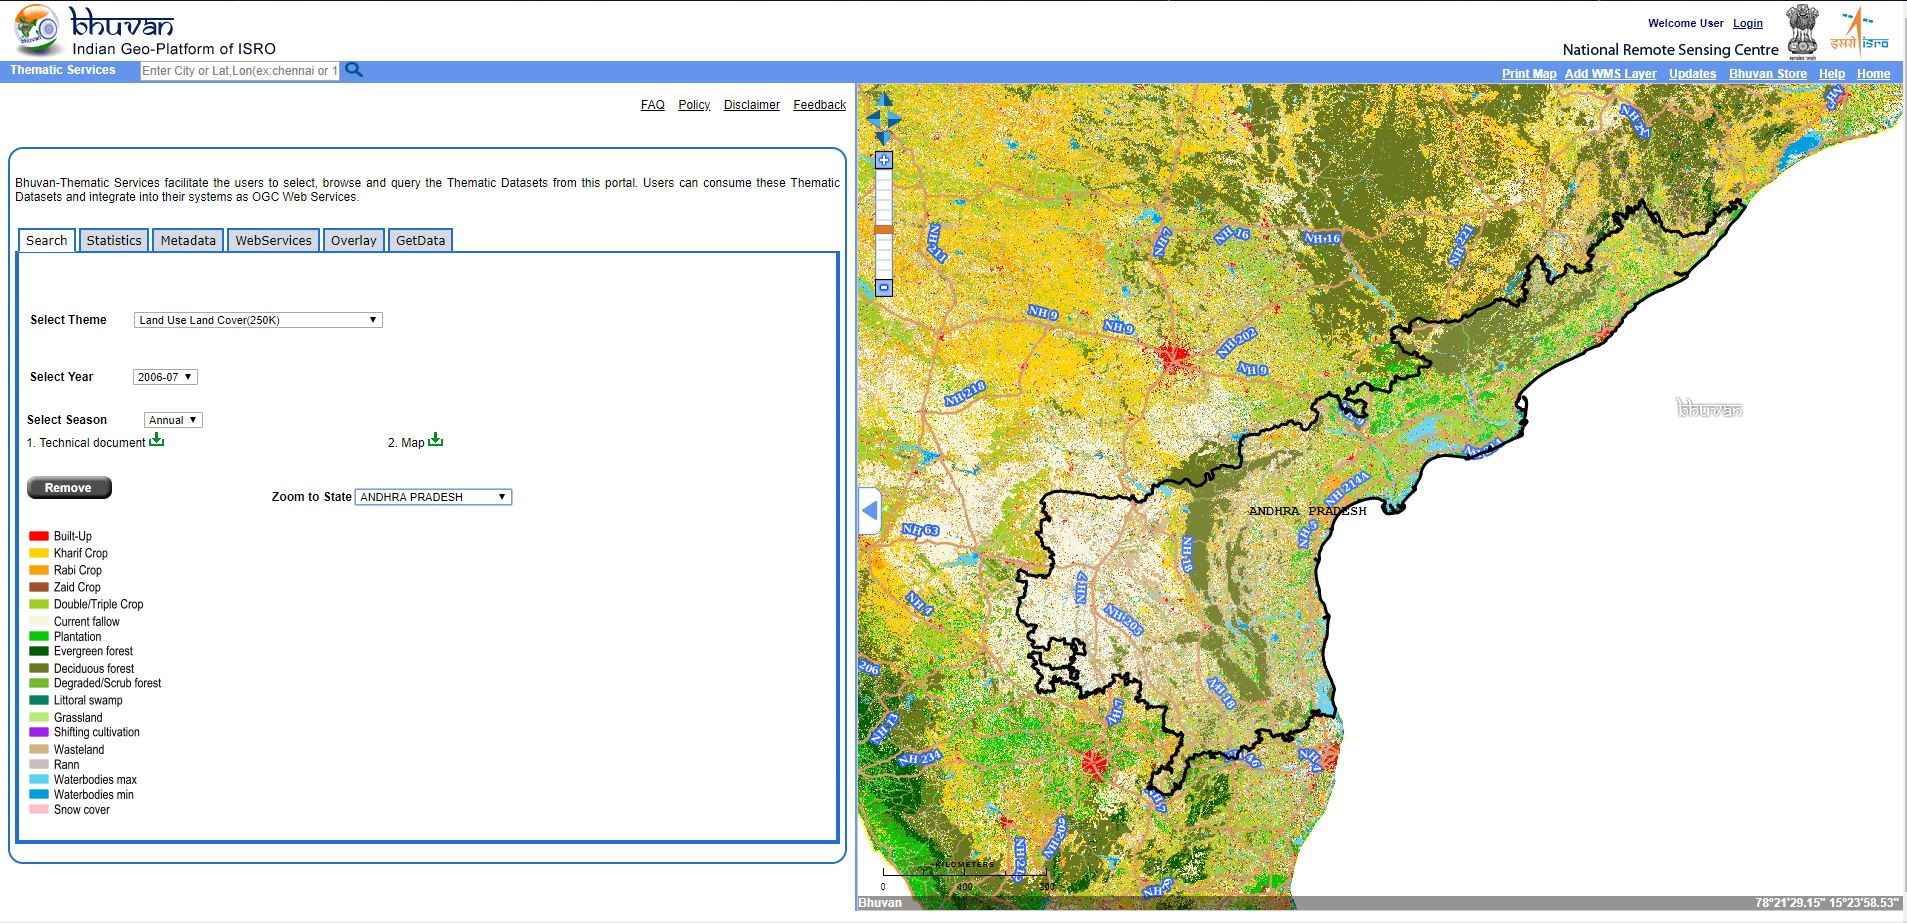This screenshot has height=923, width=1907.
Task: Click the Login link
Action: click(1748, 23)
